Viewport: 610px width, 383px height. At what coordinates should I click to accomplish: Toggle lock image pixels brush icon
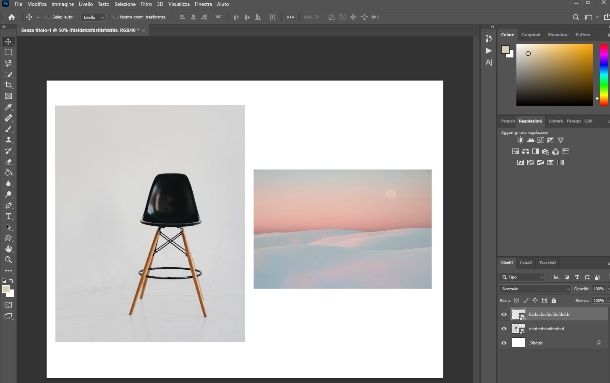tap(526, 300)
